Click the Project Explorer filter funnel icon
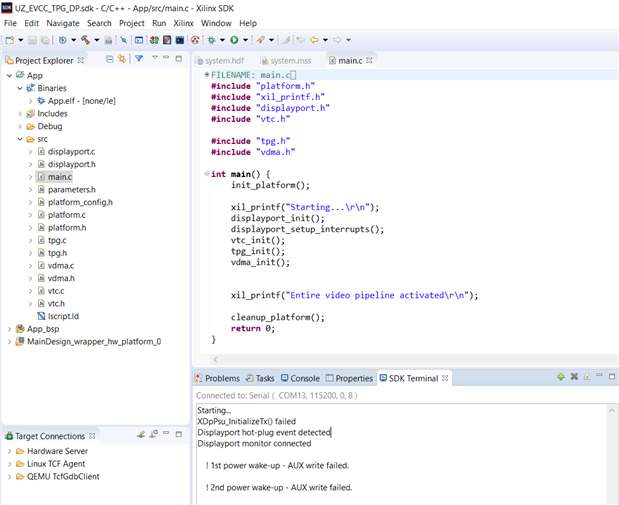This screenshot has width=619, height=505. [139, 60]
